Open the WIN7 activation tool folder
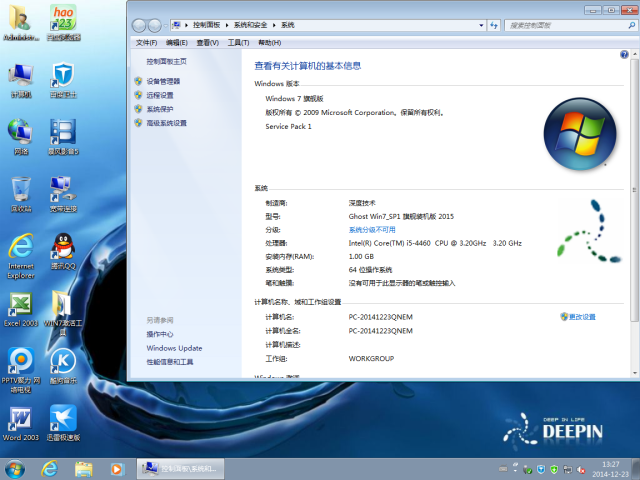This screenshot has width=640, height=480. [62, 313]
